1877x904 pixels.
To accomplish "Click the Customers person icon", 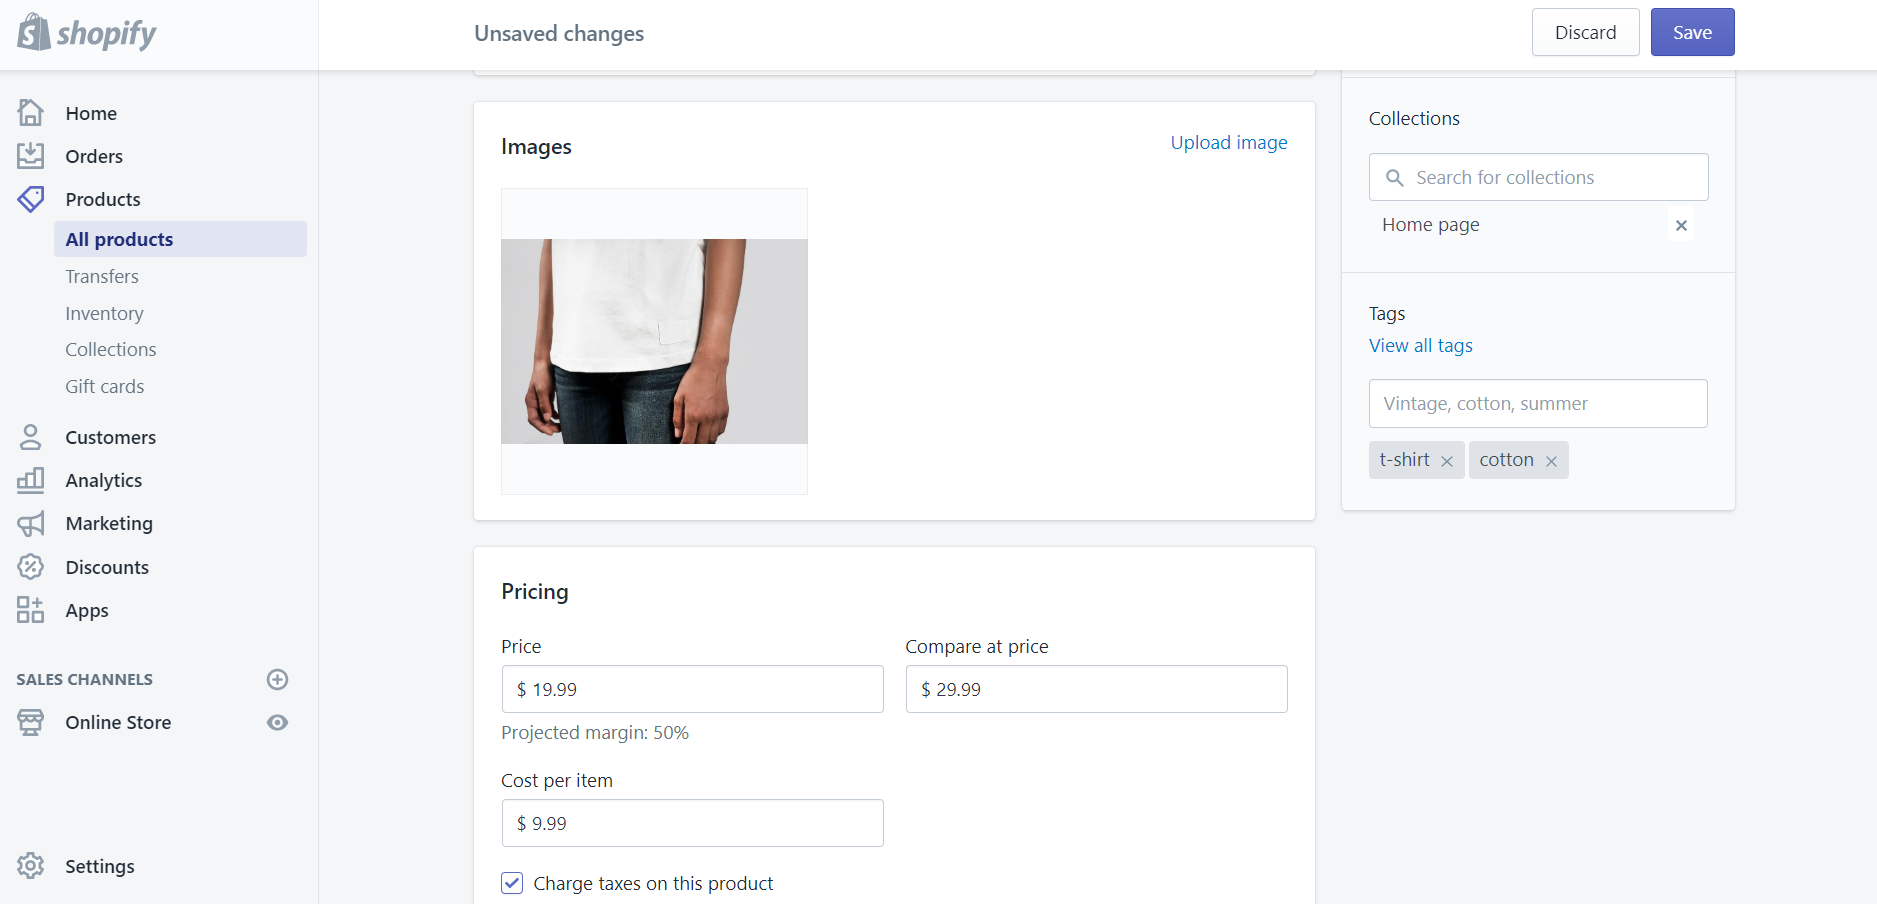I will coord(31,437).
